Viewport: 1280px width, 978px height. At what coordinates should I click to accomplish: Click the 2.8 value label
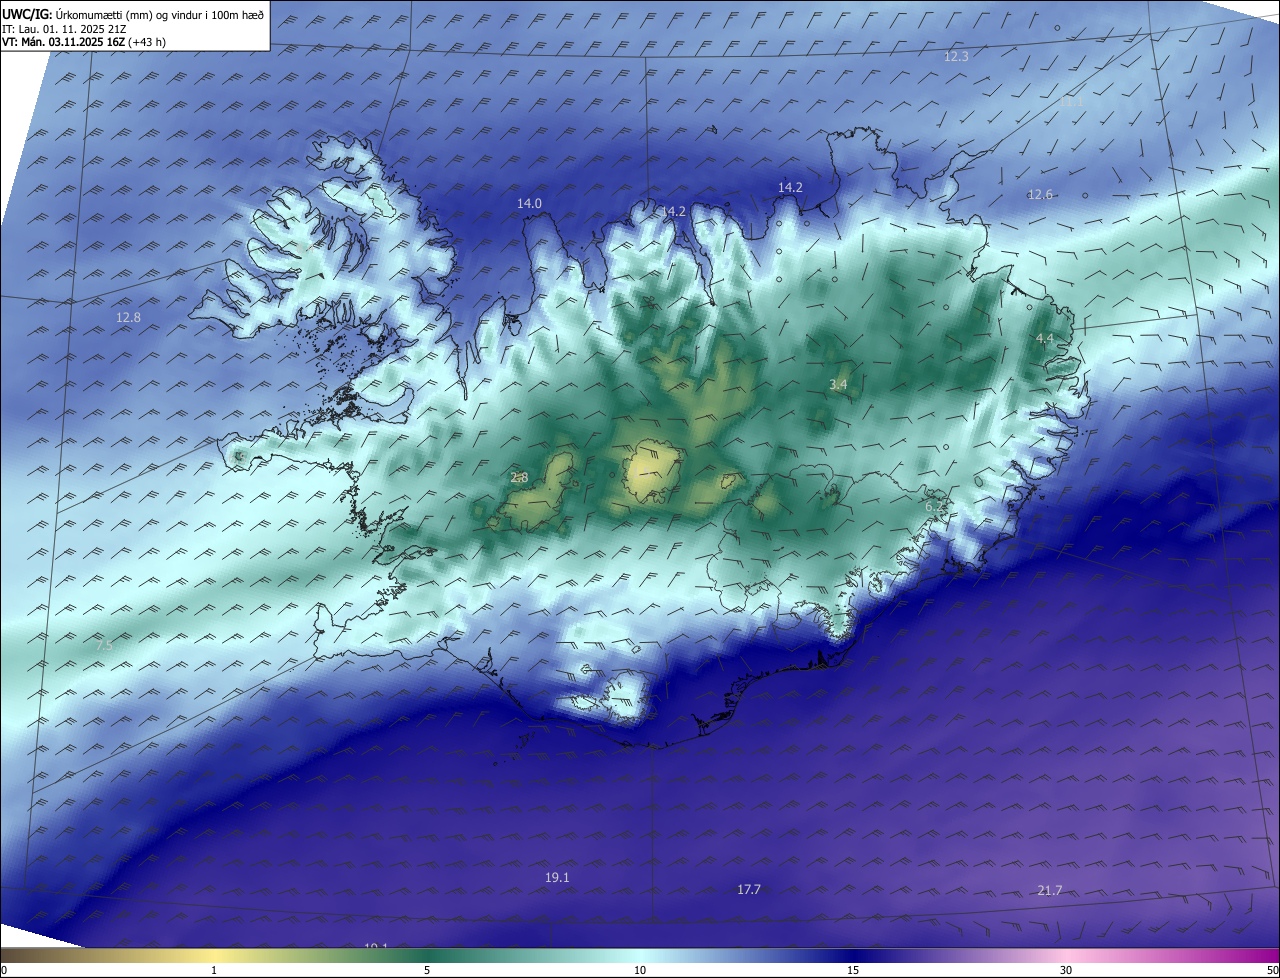click(x=519, y=477)
